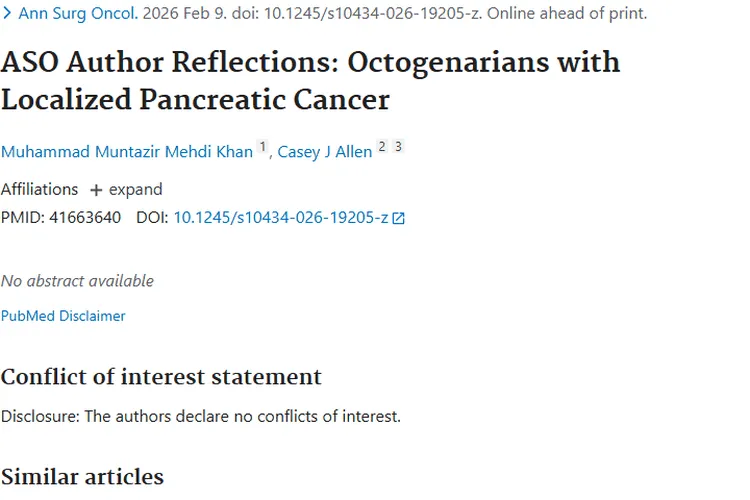The image size is (750, 500).
Task: Open author Casey J Allen's link
Action: (x=324, y=152)
